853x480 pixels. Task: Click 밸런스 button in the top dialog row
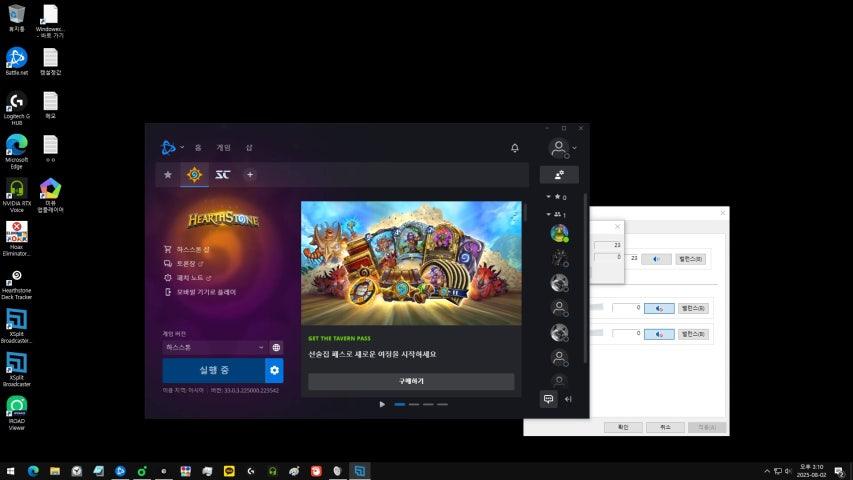coord(690,259)
